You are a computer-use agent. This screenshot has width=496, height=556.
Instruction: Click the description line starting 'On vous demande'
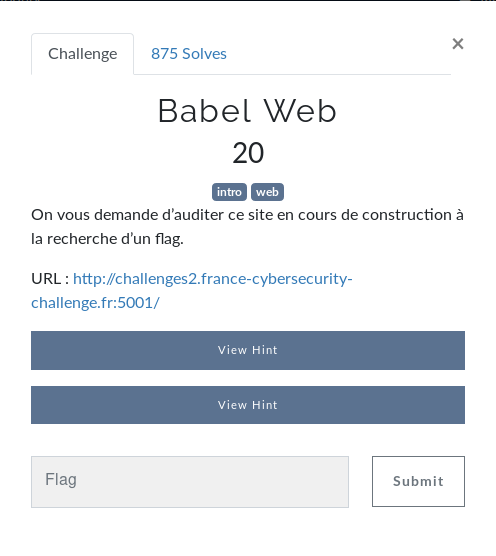(247, 215)
